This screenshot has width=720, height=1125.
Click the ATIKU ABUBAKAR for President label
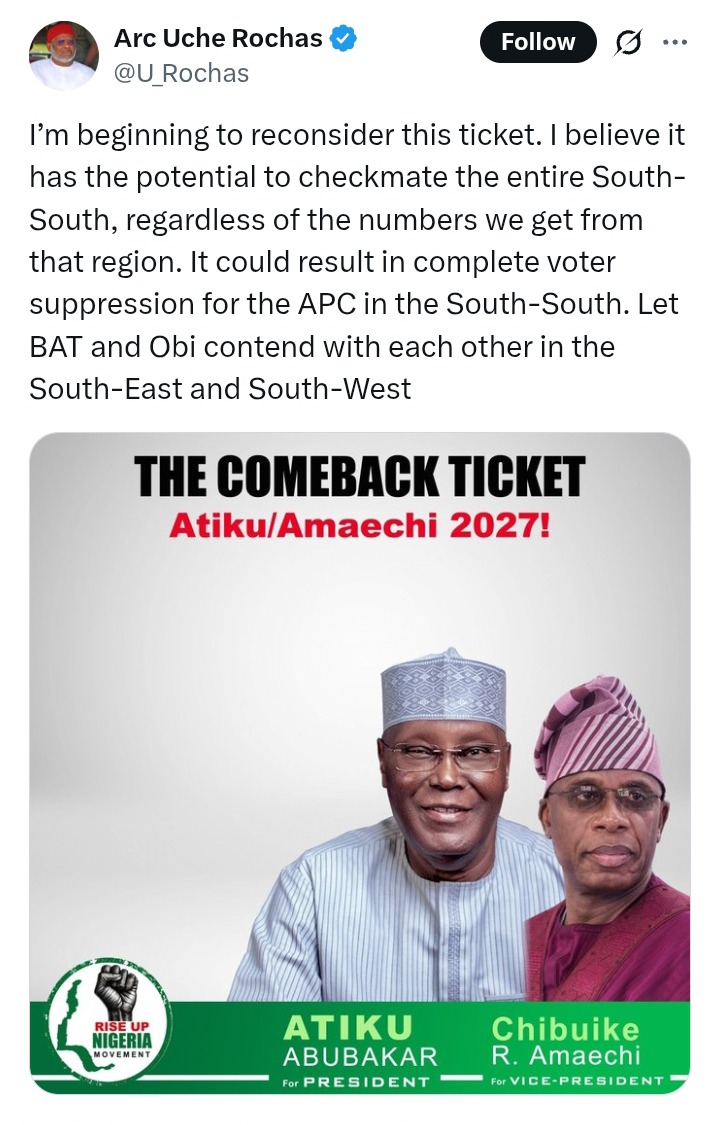(360, 1050)
